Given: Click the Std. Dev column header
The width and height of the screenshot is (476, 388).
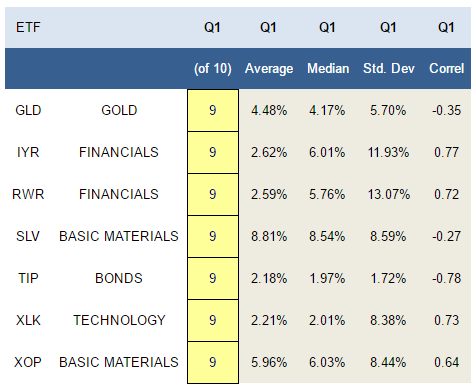Looking at the screenshot, I should coord(389,68).
